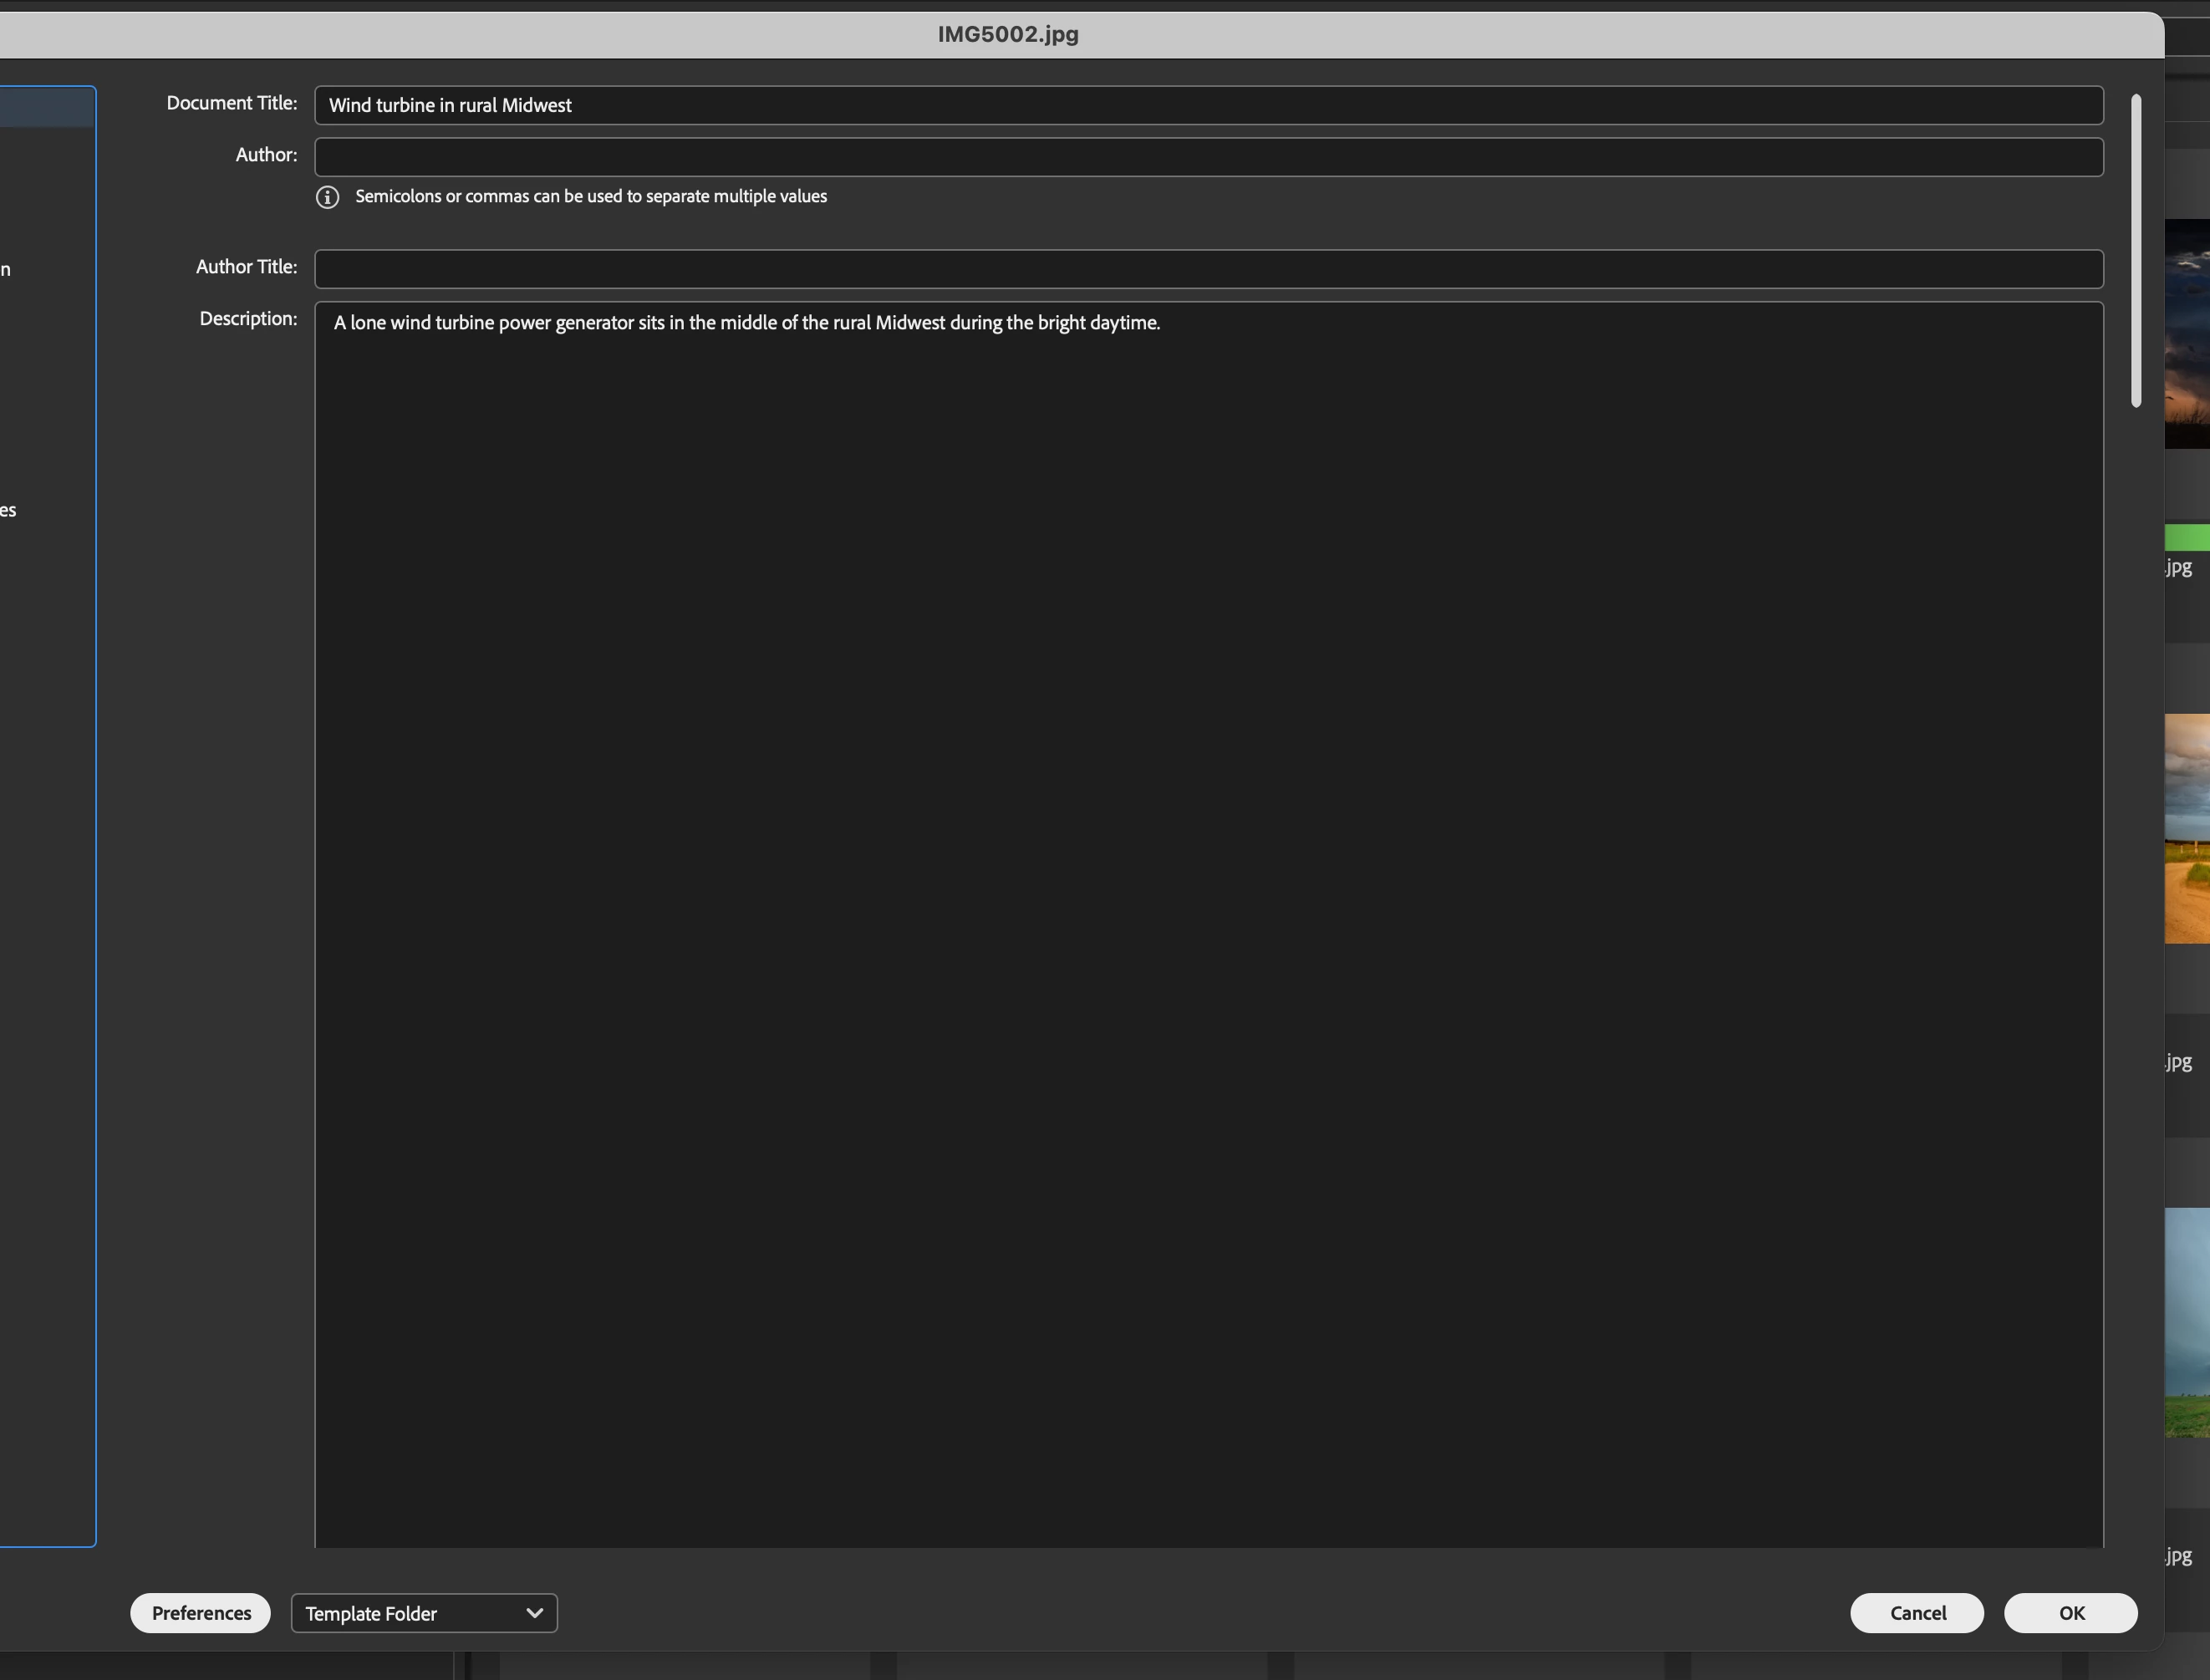Select sidebar category ending in letter n
The height and width of the screenshot is (1680, 2210).
[x=6, y=269]
